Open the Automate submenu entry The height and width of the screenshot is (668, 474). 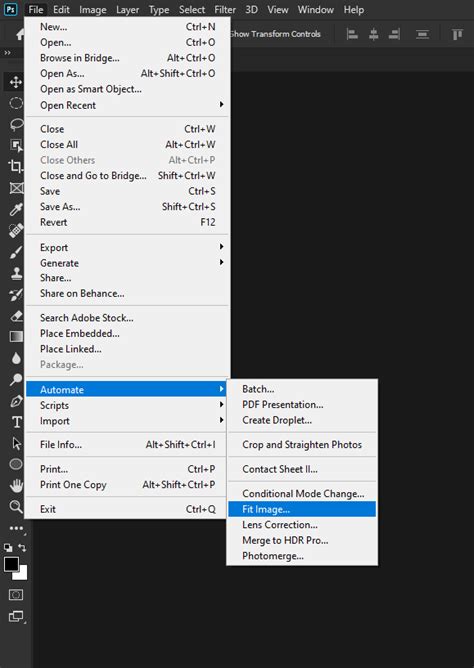[126, 389]
